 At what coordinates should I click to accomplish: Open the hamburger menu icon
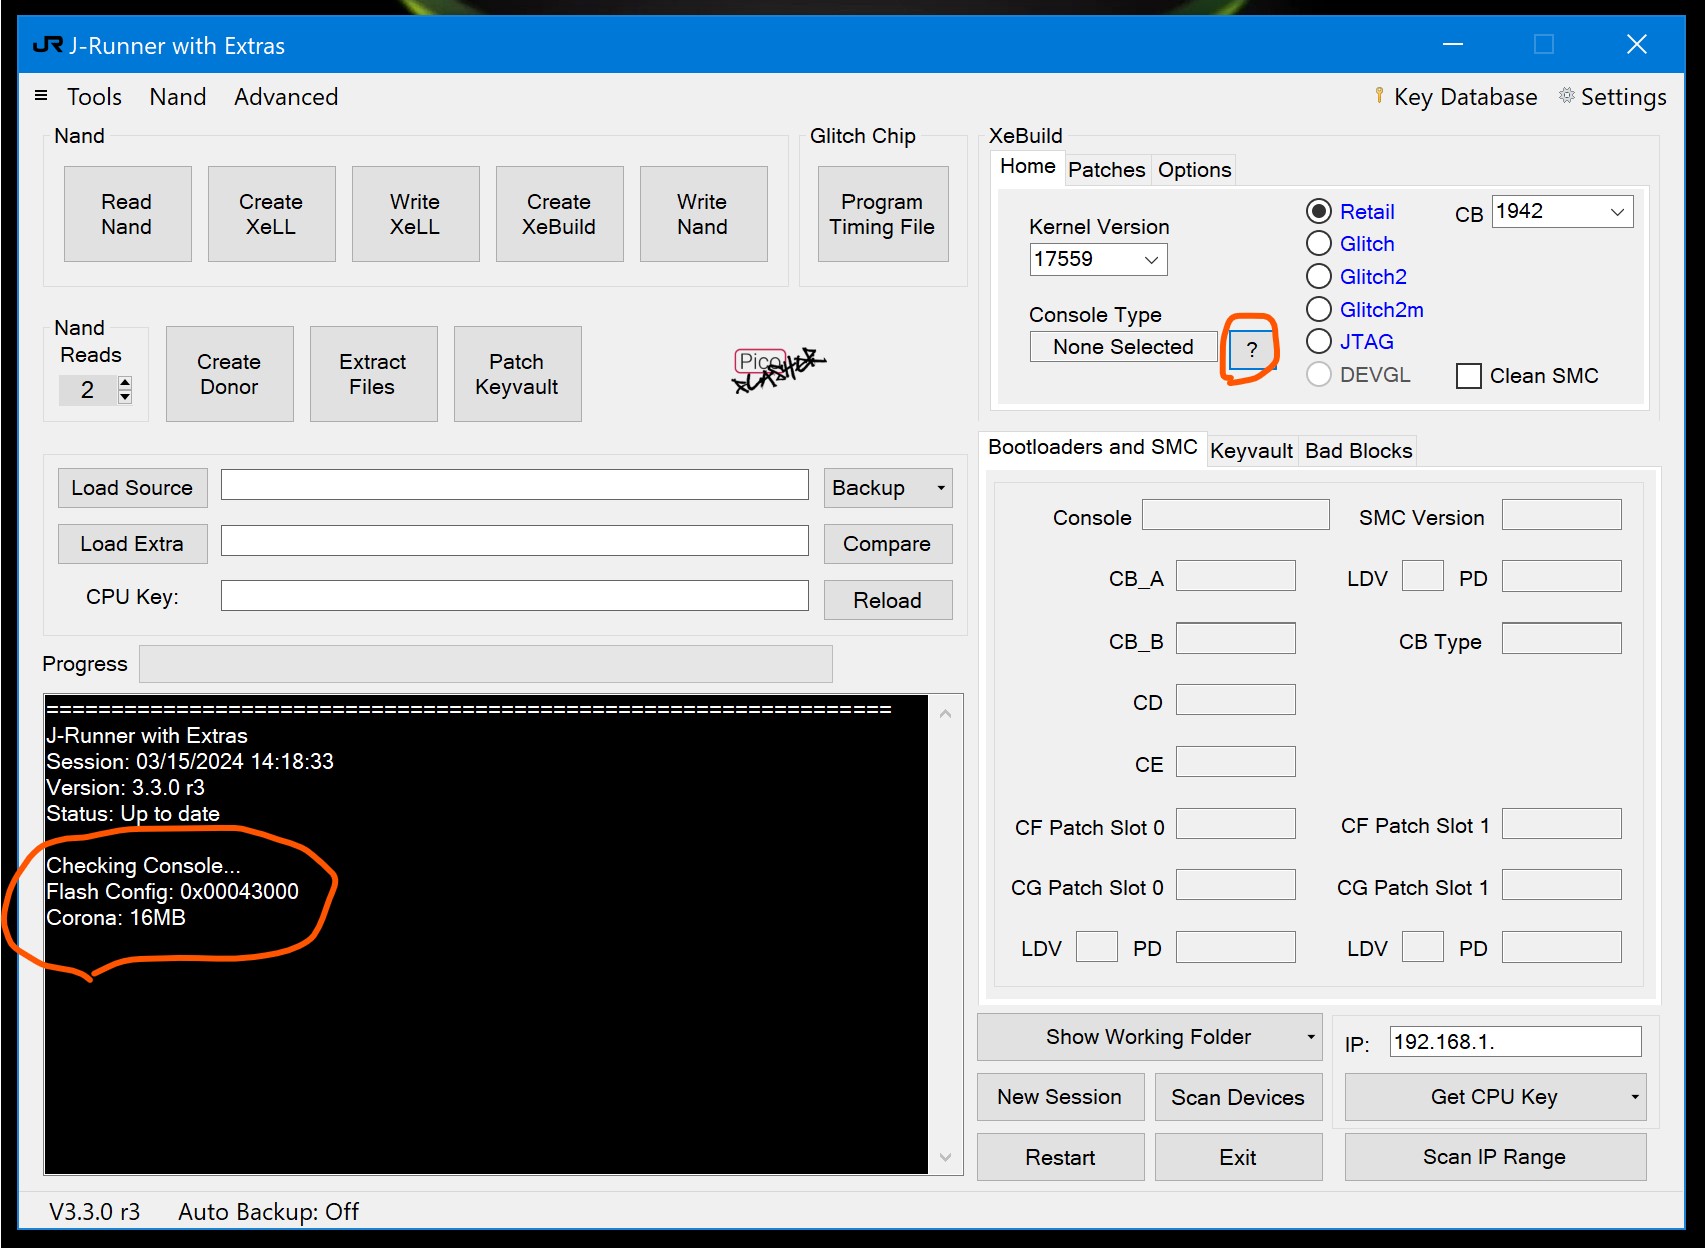[x=41, y=96]
